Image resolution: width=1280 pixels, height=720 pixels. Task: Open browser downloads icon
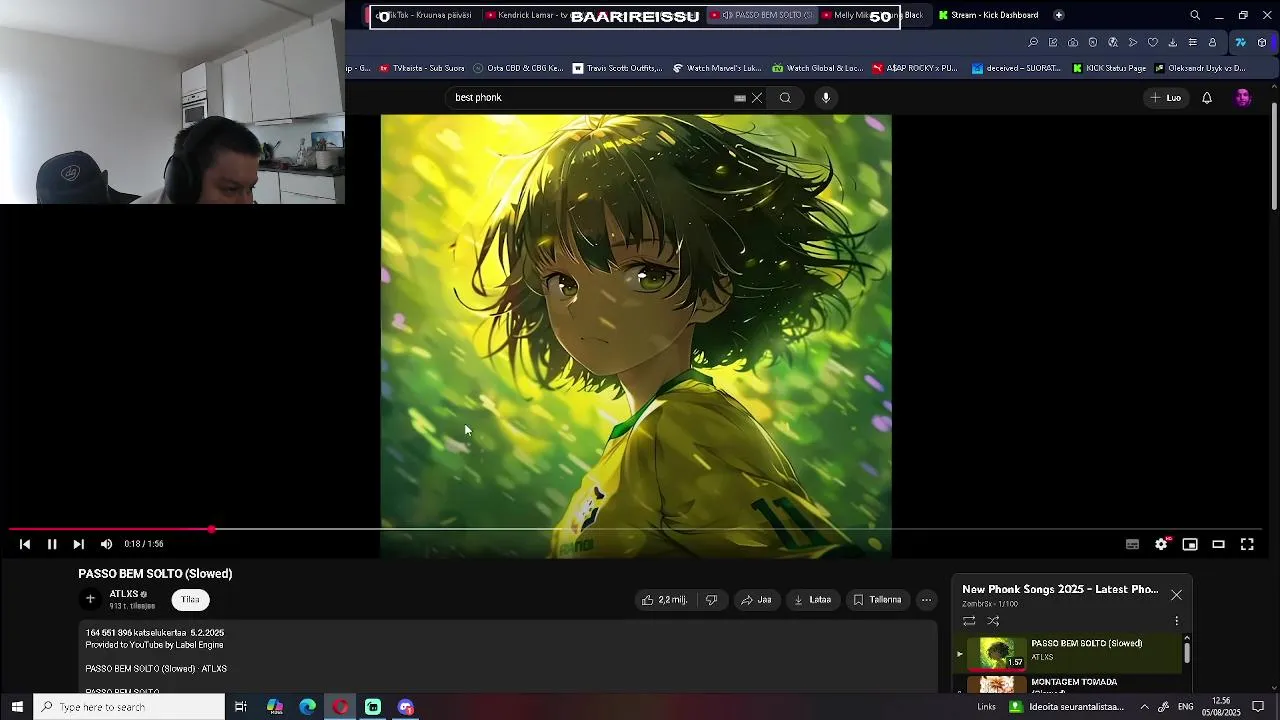[x=1172, y=42]
